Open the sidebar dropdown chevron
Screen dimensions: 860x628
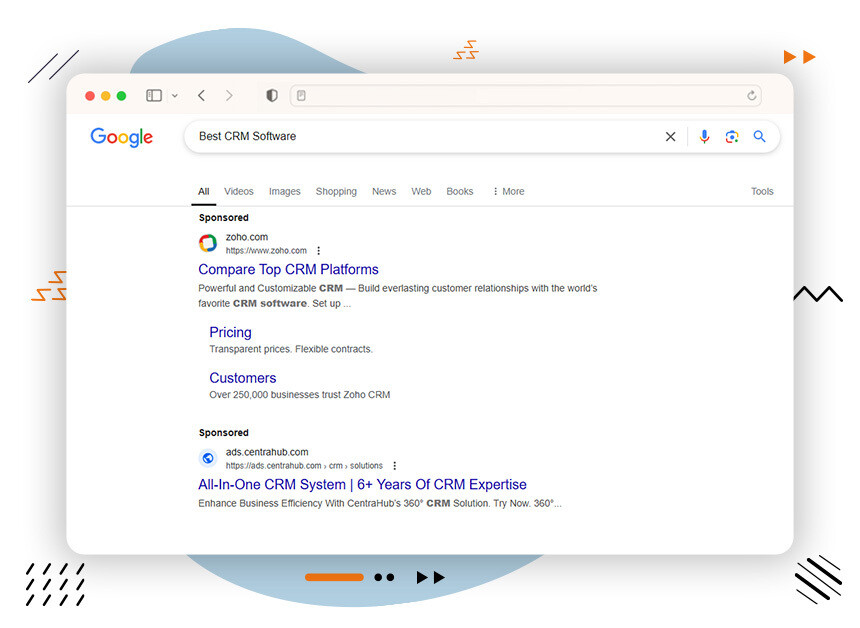(175, 96)
